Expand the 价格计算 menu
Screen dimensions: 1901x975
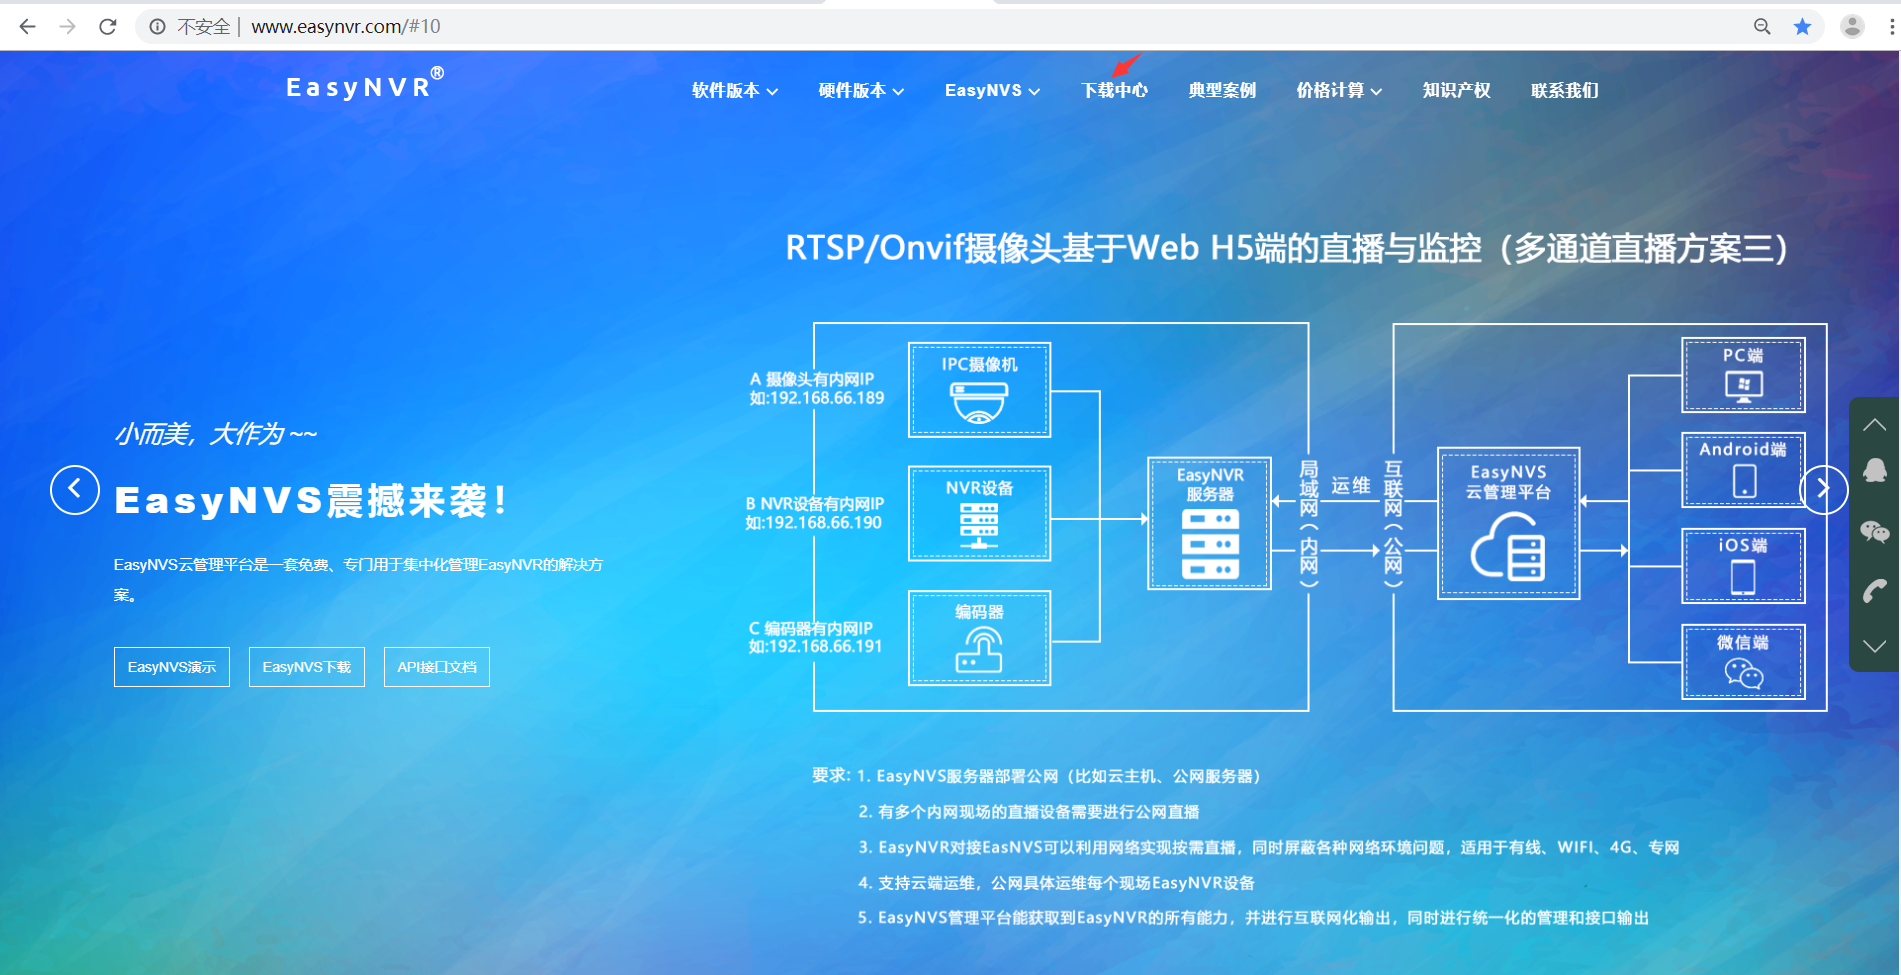(1339, 90)
